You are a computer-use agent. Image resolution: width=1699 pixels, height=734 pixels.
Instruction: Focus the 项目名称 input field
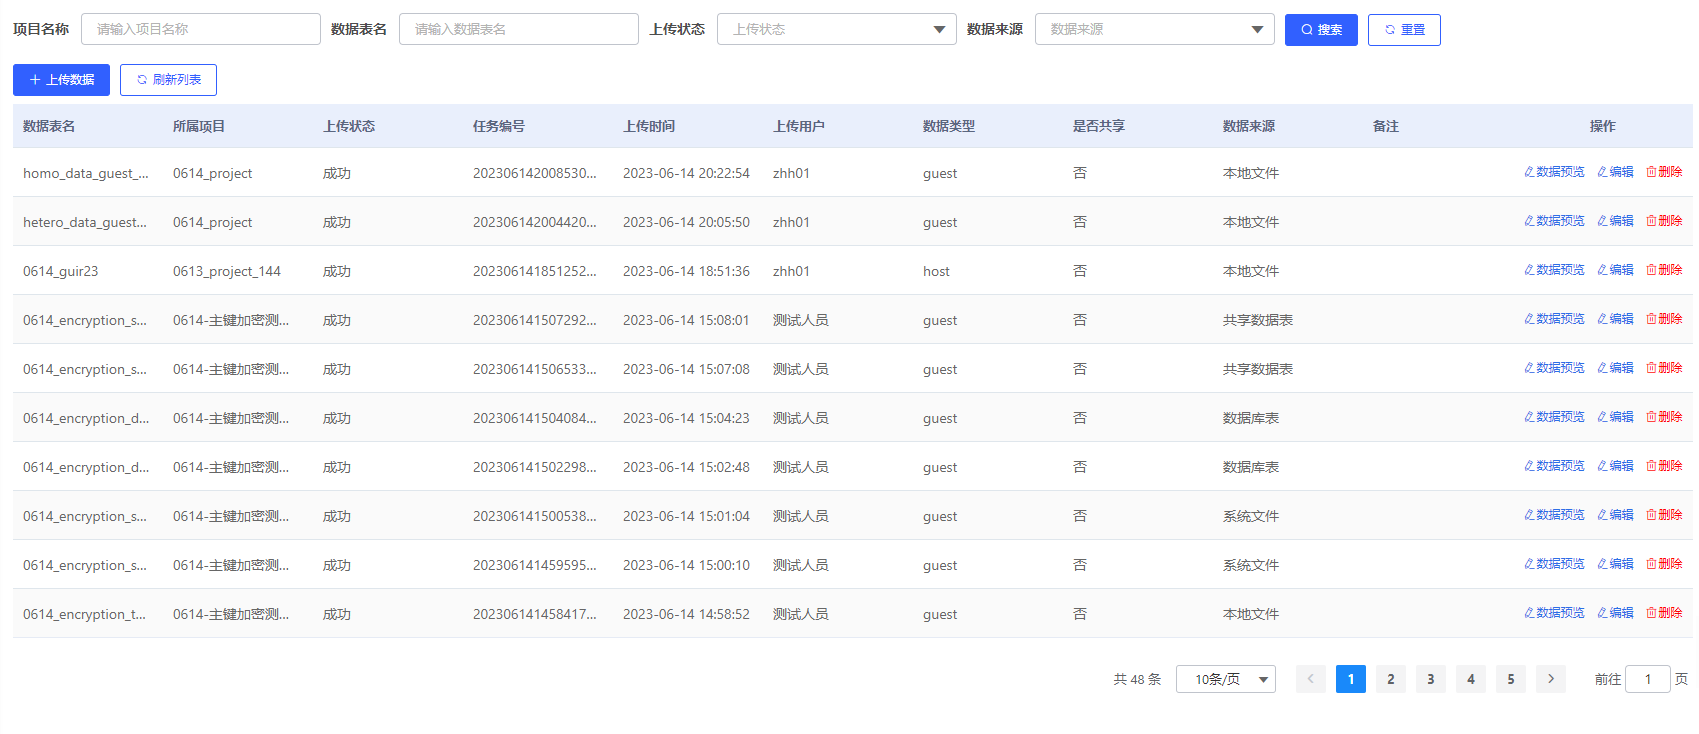(x=201, y=29)
